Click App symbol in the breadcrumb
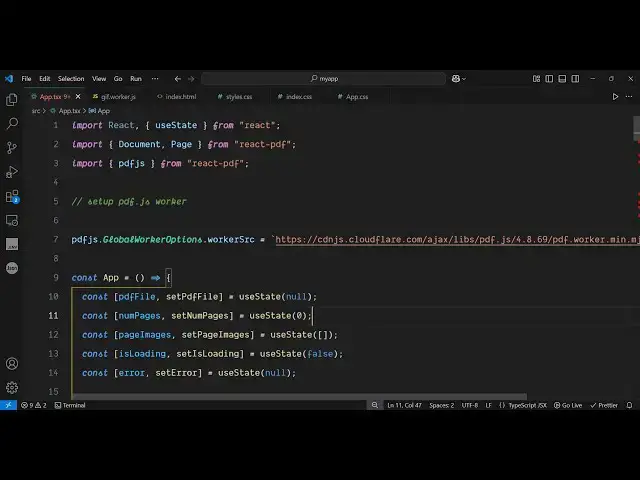This screenshot has width=640, height=480. point(100,111)
